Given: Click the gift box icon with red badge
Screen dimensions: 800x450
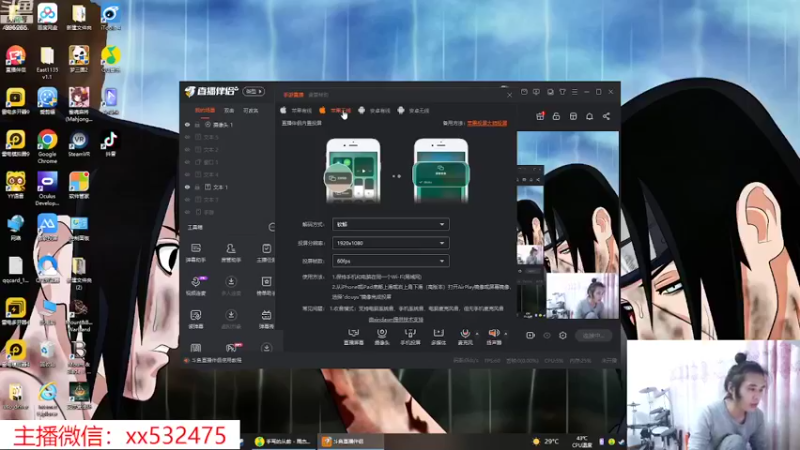Looking at the screenshot, I should (540, 116).
